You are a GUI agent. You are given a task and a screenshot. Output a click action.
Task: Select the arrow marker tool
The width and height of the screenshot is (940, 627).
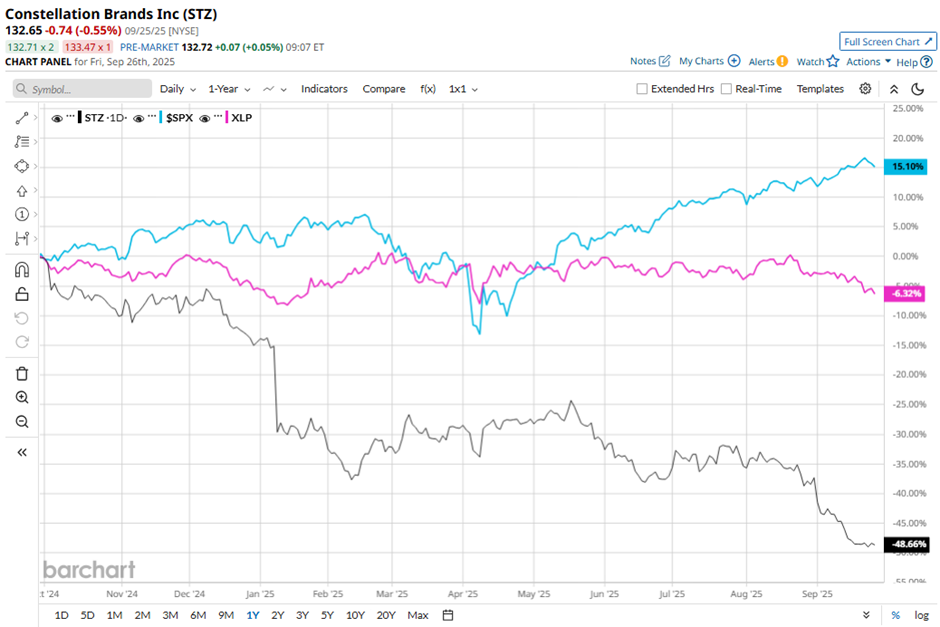pos(22,191)
